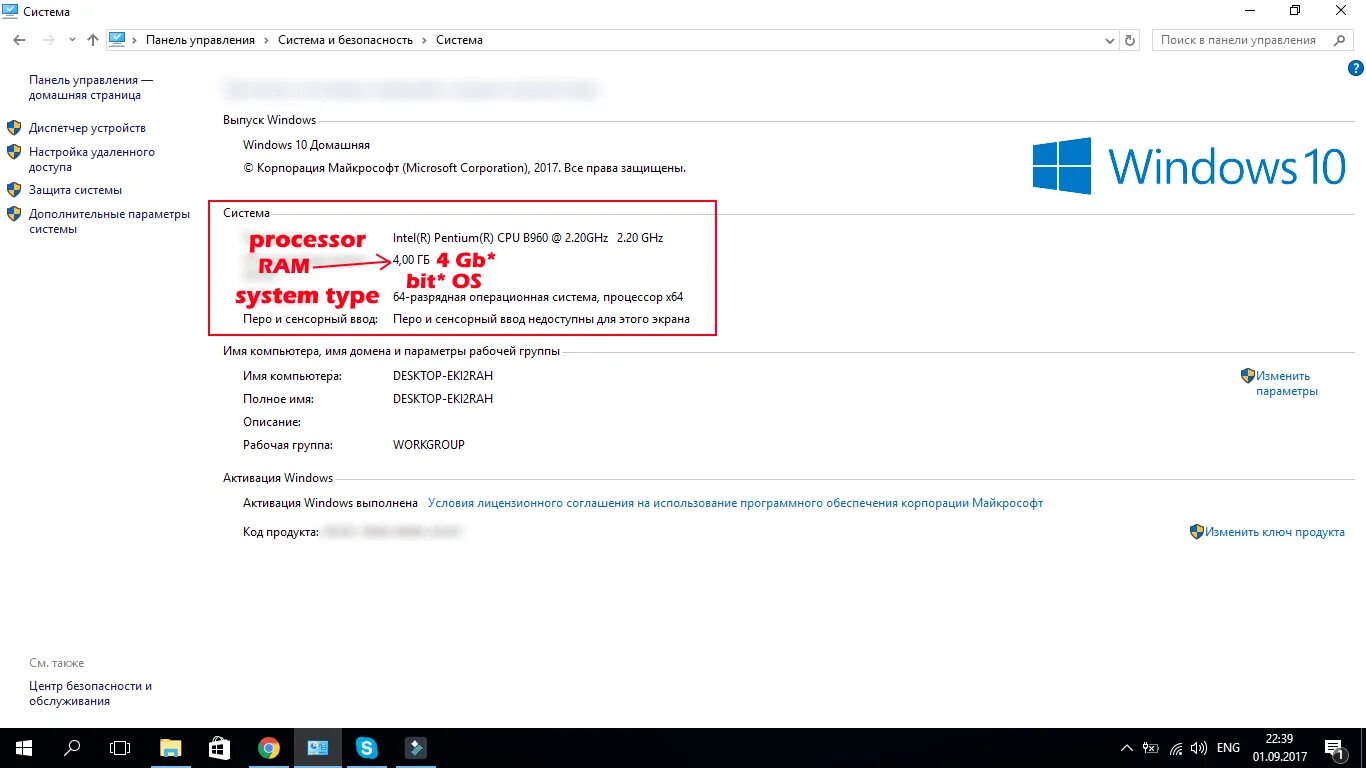This screenshot has height=768, width=1366.
Task: Click the shield icon beside Изменить параметры
Action: click(x=1248, y=376)
